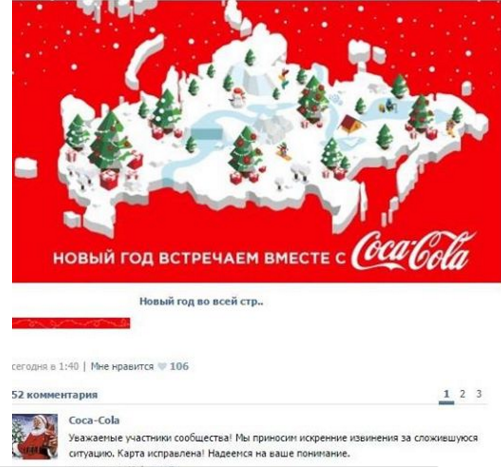Click the red decorative strip thumbnail
Viewport: 501px width, 467px height.
(x=71, y=323)
